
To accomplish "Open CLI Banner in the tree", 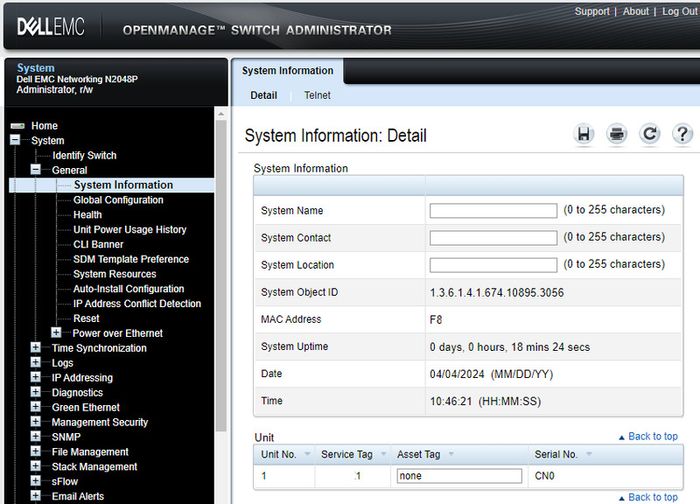I will [x=98, y=244].
